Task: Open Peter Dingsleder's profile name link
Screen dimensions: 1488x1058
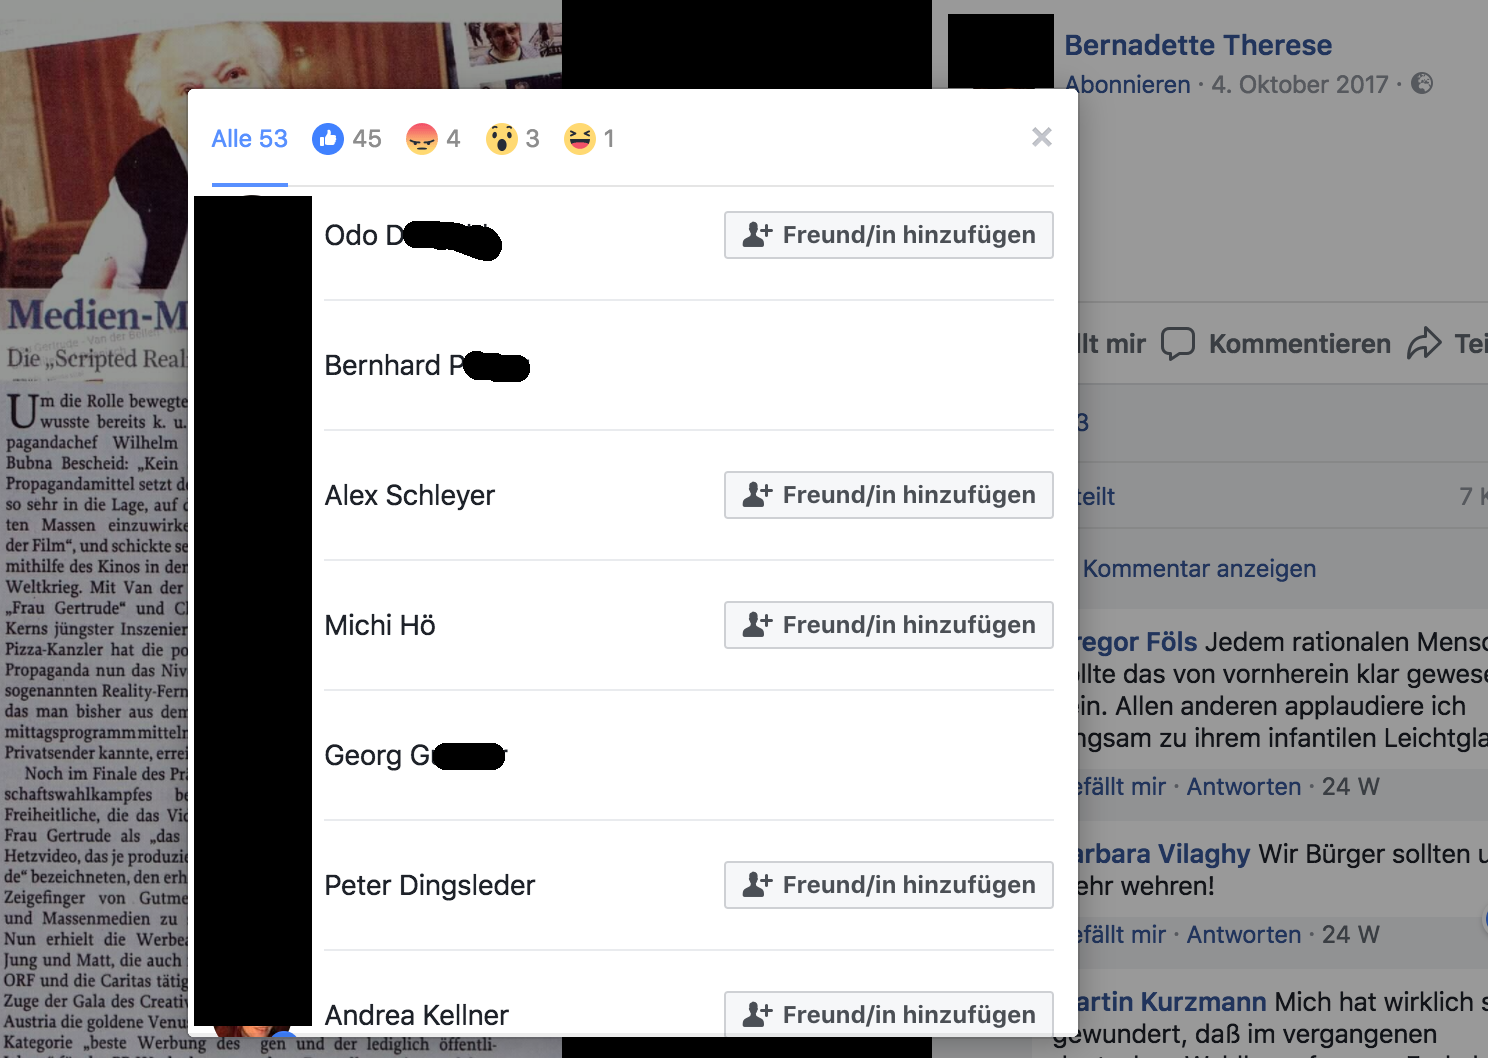Action: pyautogui.click(x=430, y=885)
